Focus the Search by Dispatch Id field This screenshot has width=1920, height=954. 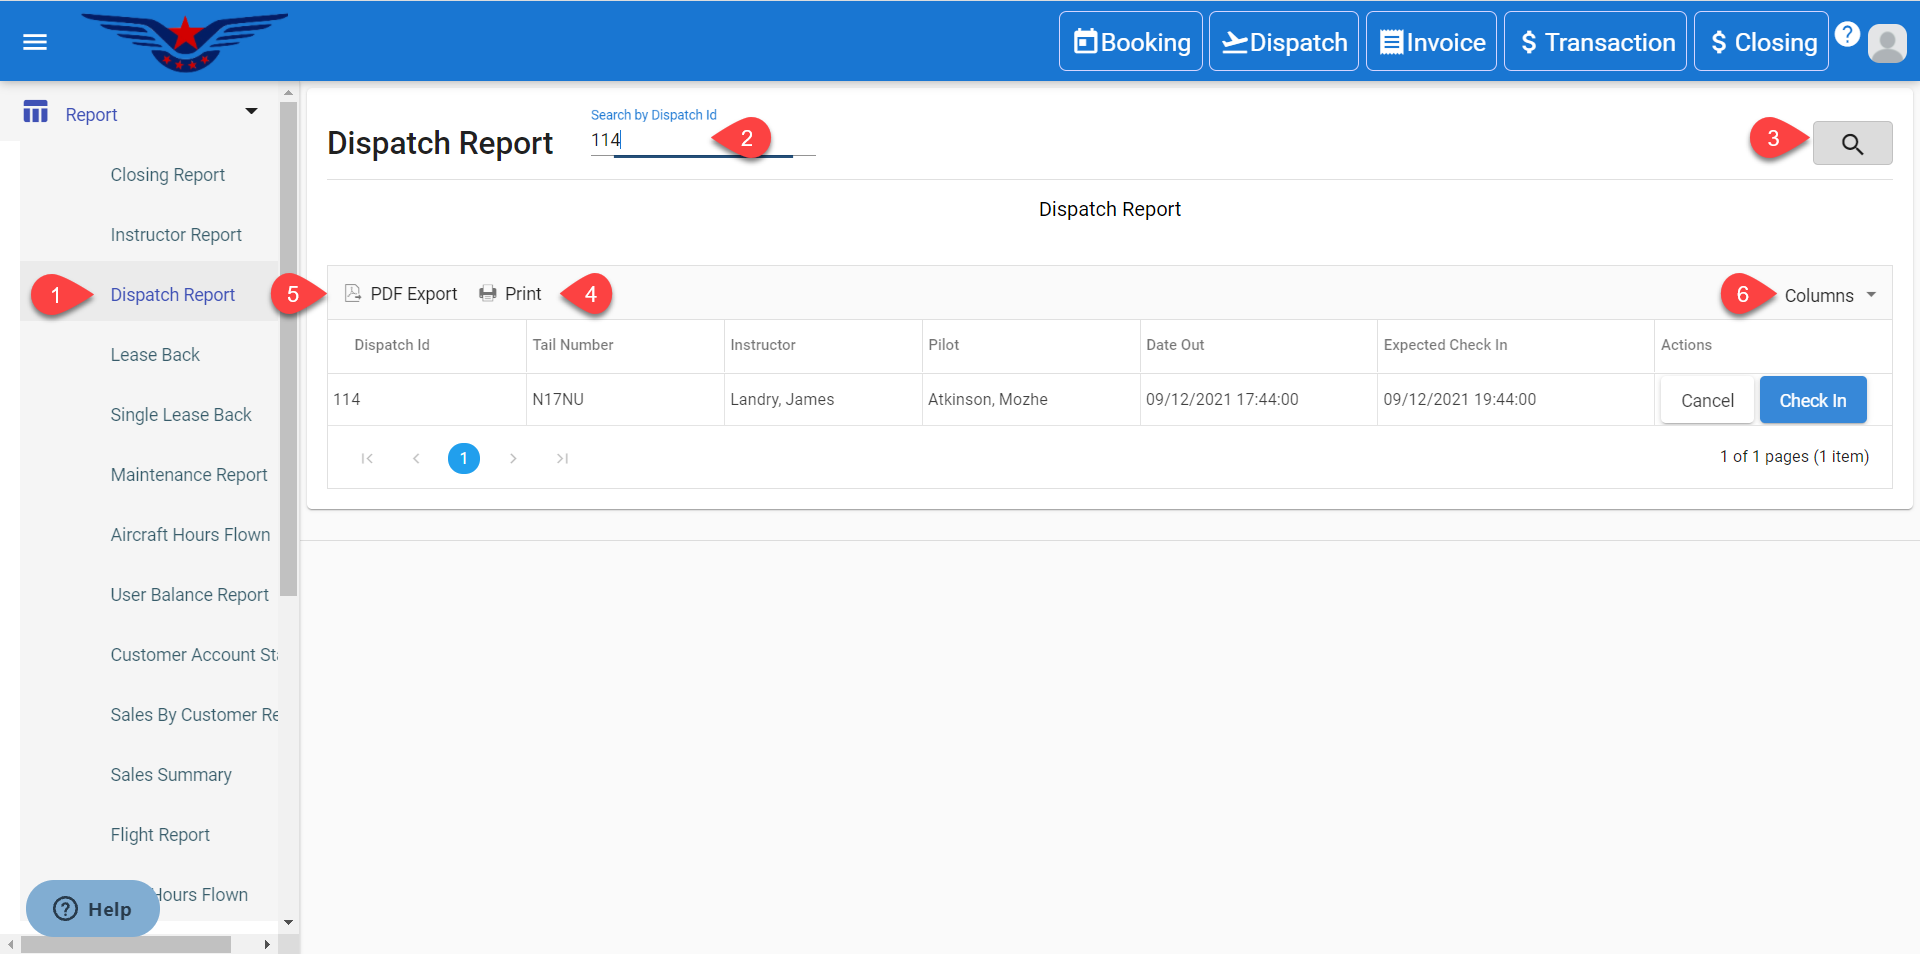690,141
